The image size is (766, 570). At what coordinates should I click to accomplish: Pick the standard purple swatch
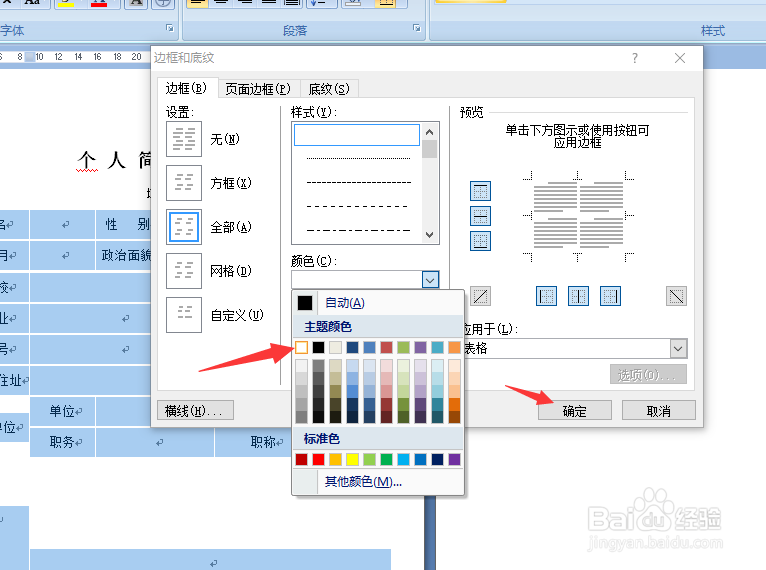click(454, 459)
